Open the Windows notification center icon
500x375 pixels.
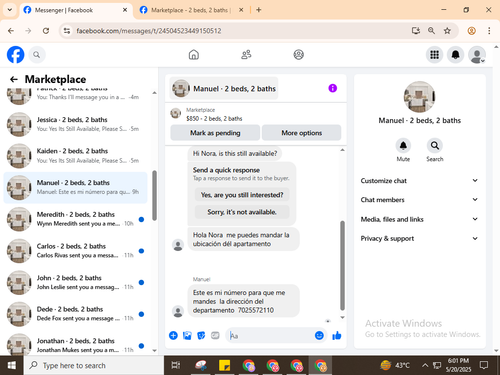[x=484, y=365]
